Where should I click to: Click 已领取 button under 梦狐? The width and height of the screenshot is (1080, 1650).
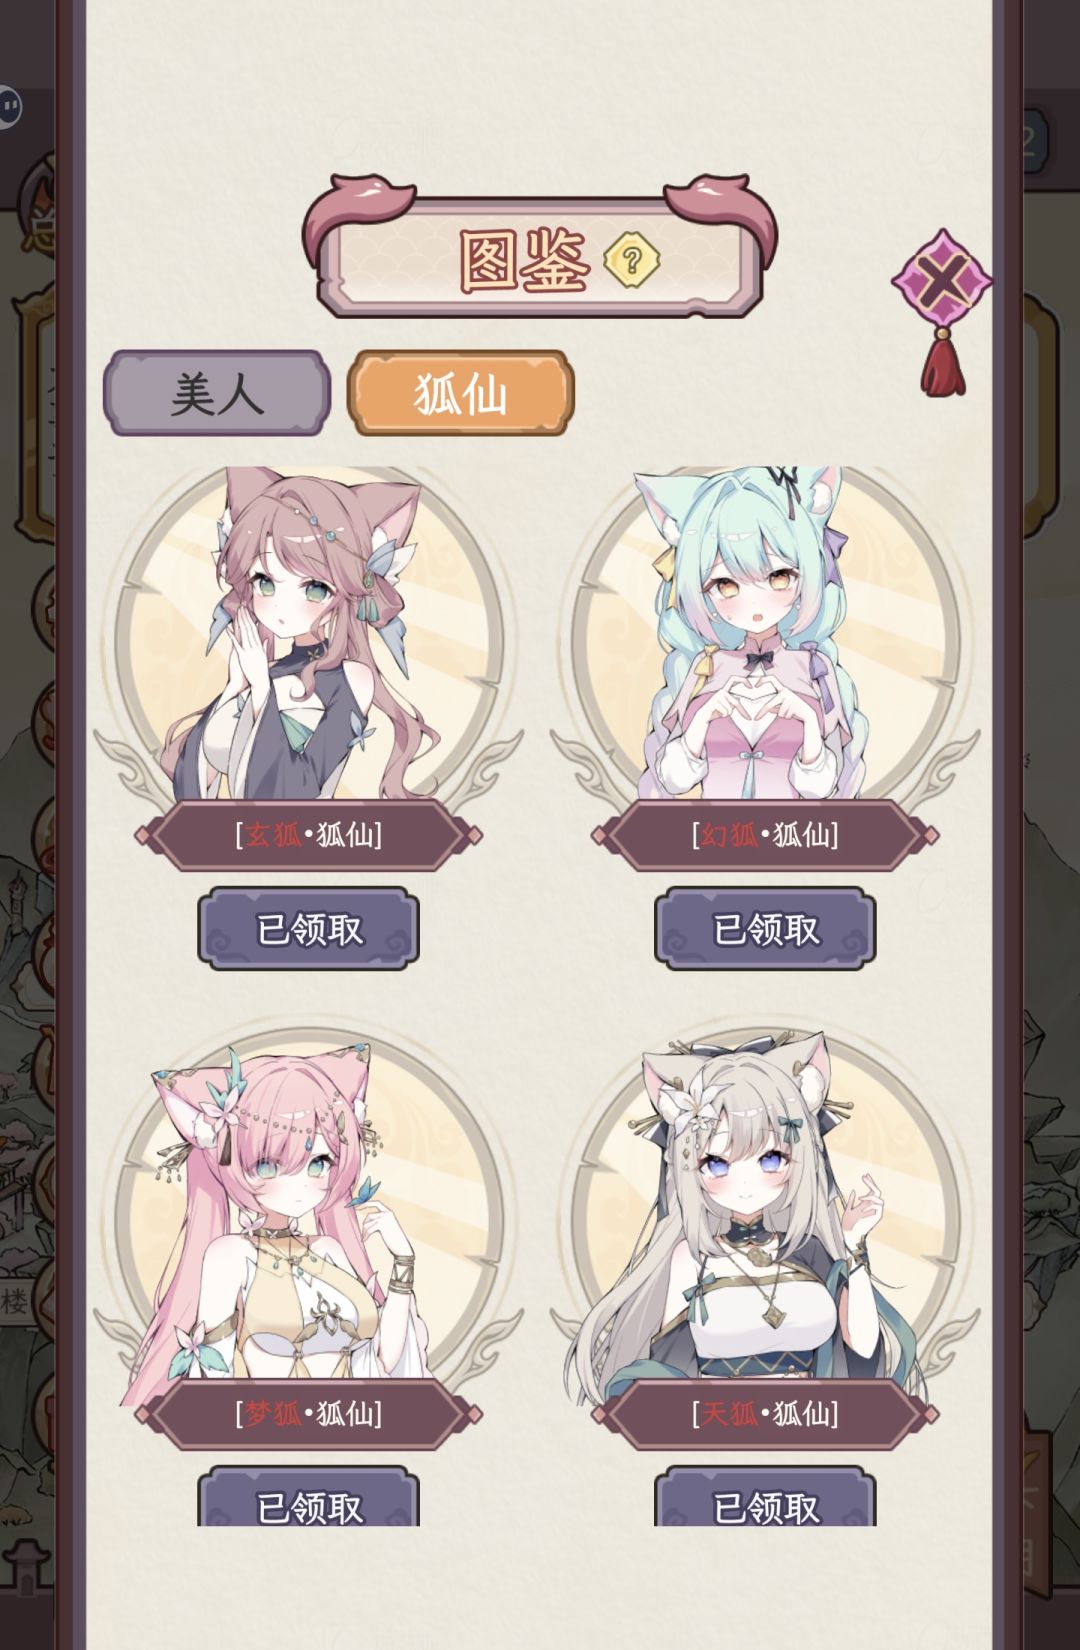click(x=308, y=1497)
